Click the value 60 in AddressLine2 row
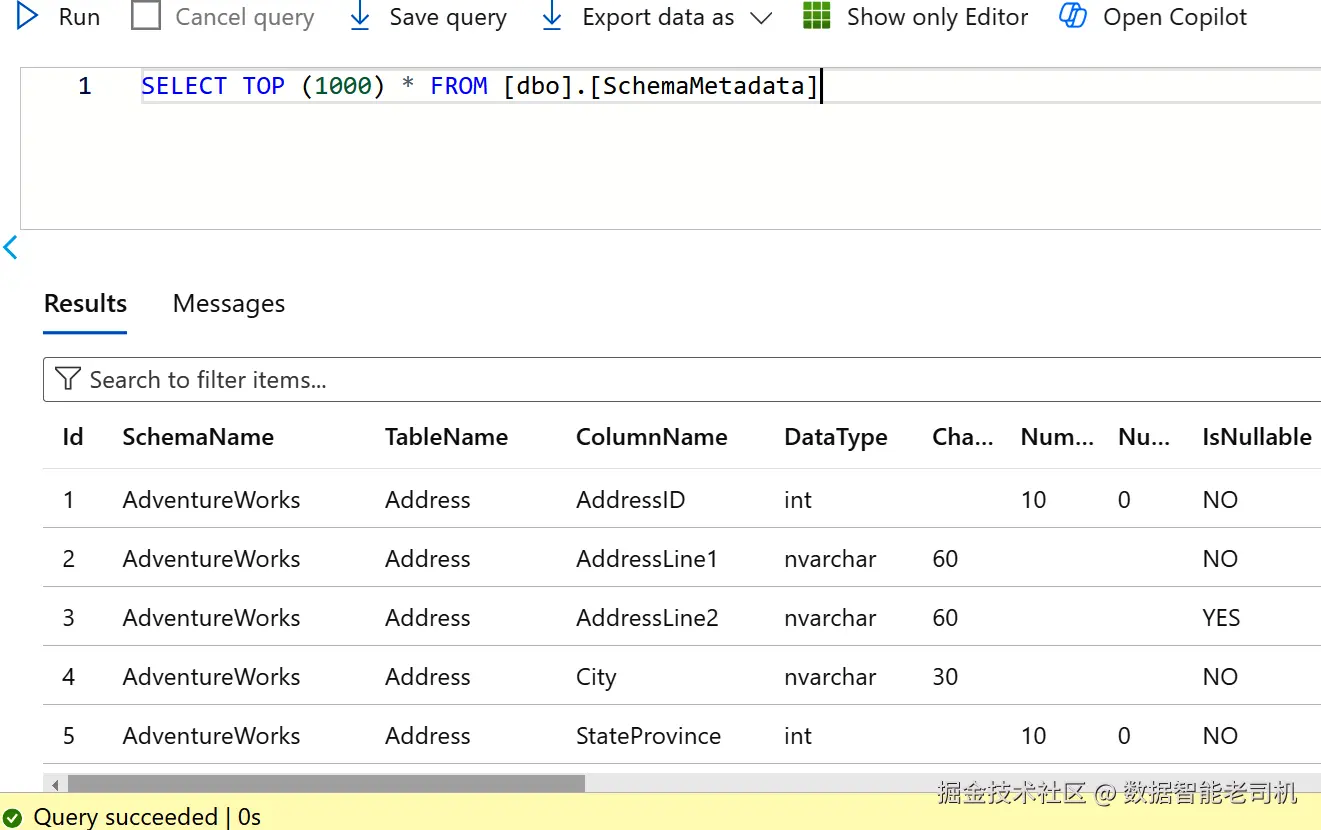This screenshot has width=1321, height=830. [945, 617]
